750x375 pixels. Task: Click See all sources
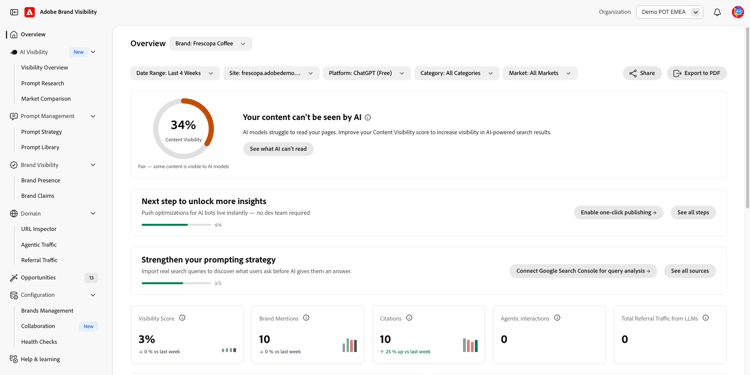[x=690, y=271]
